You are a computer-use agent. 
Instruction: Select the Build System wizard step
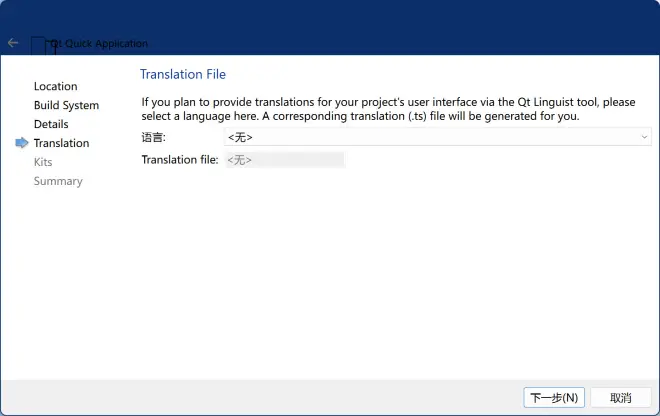pyautogui.click(x=67, y=105)
